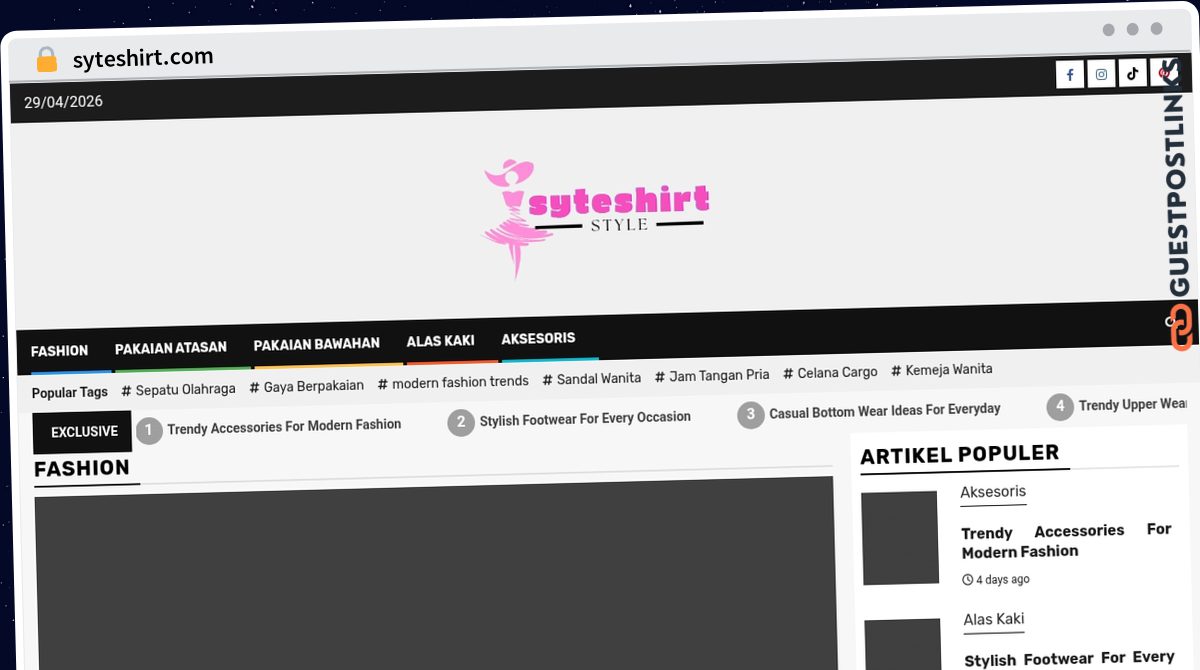Click the Popular Tags label
Image resolution: width=1200 pixels, height=670 pixels.
click(x=69, y=392)
